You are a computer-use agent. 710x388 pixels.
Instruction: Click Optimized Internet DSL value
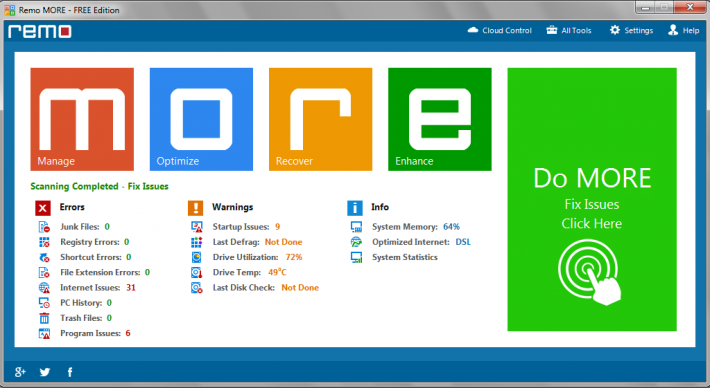(x=463, y=242)
